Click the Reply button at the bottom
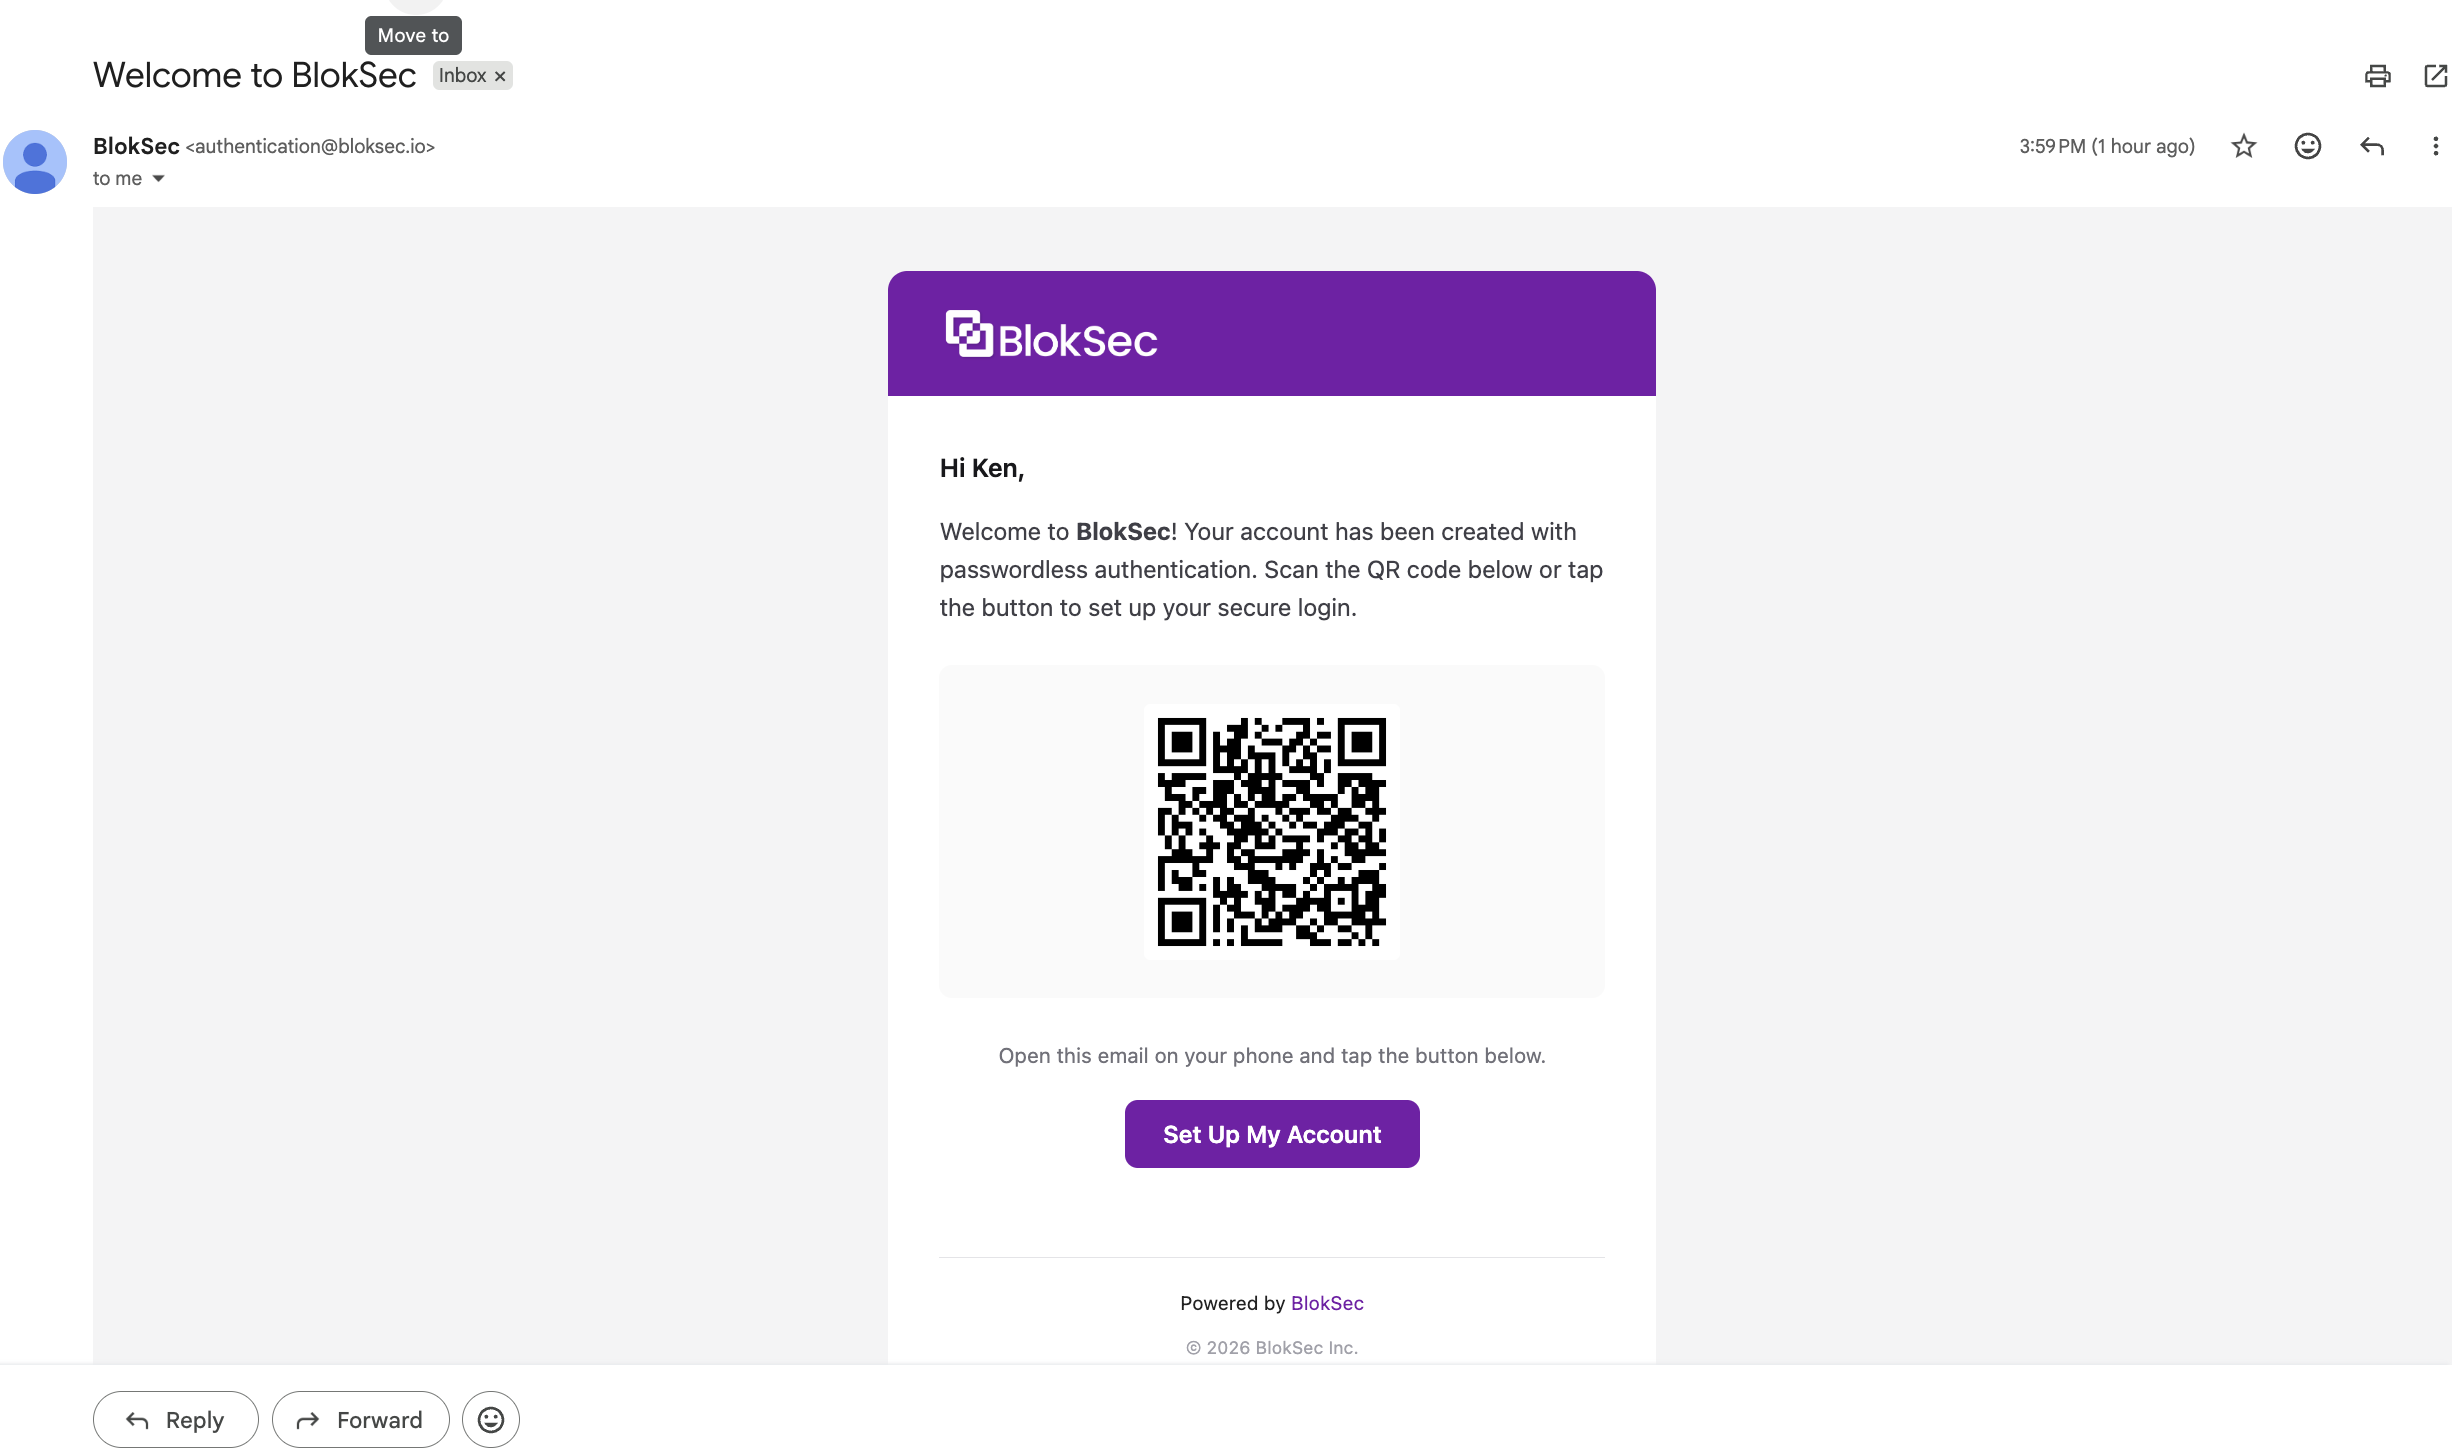This screenshot has width=2462, height=1456. pyautogui.click(x=175, y=1419)
